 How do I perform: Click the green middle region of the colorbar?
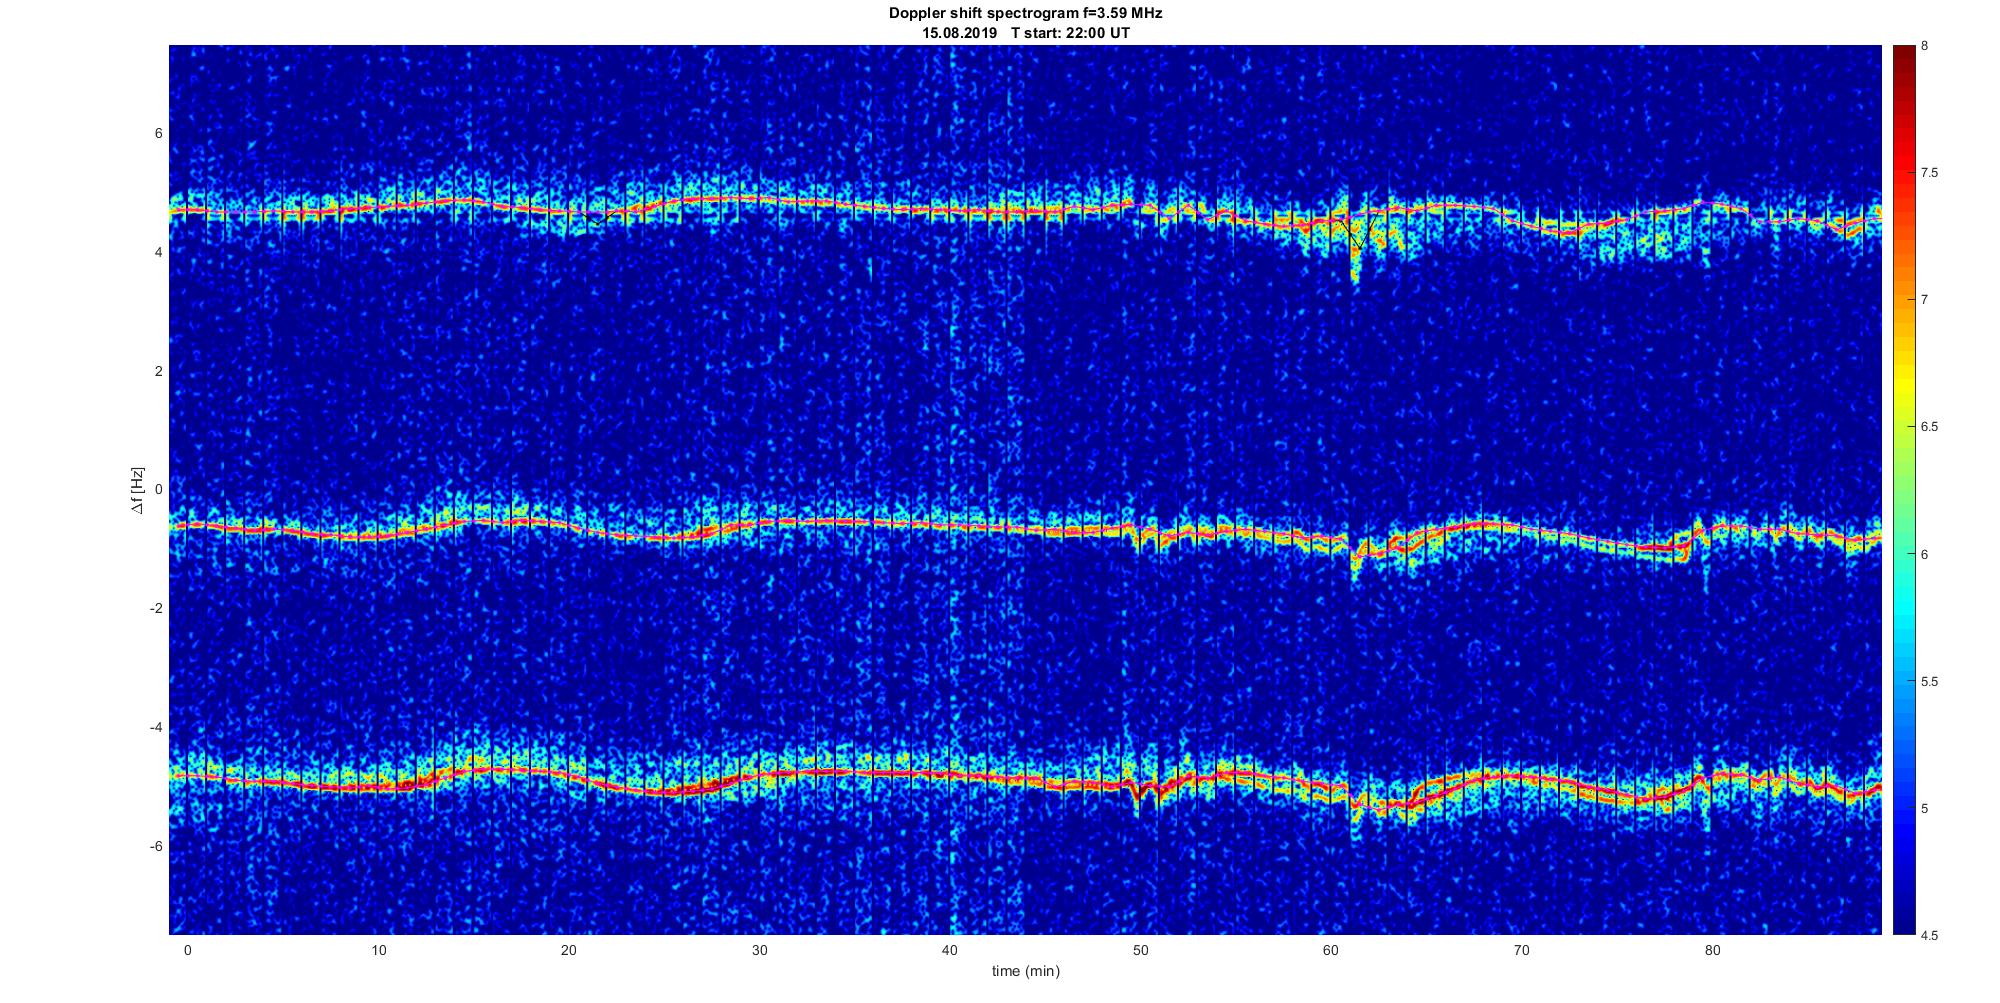pyautogui.click(x=1902, y=490)
